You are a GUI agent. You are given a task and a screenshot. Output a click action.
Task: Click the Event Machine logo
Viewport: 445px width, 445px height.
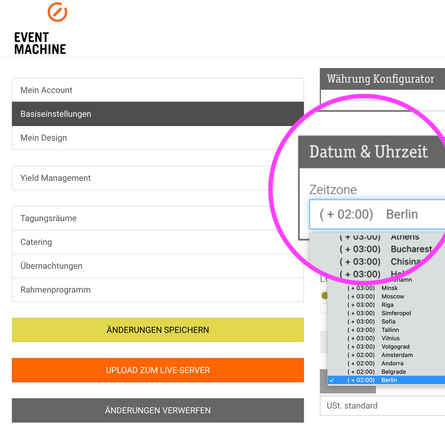40,29
